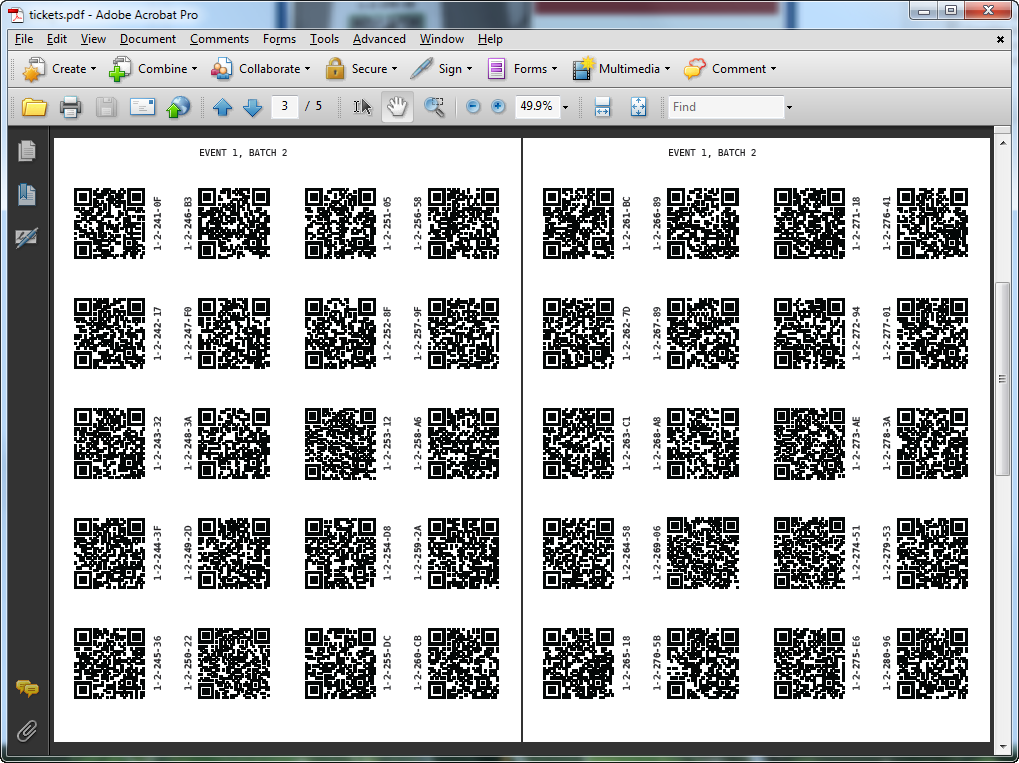The width and height of the screenshot is (1019, 763).
Task: Click the Fit Width scrolling button
Action: pyautogui.click(x=602, y=107)
